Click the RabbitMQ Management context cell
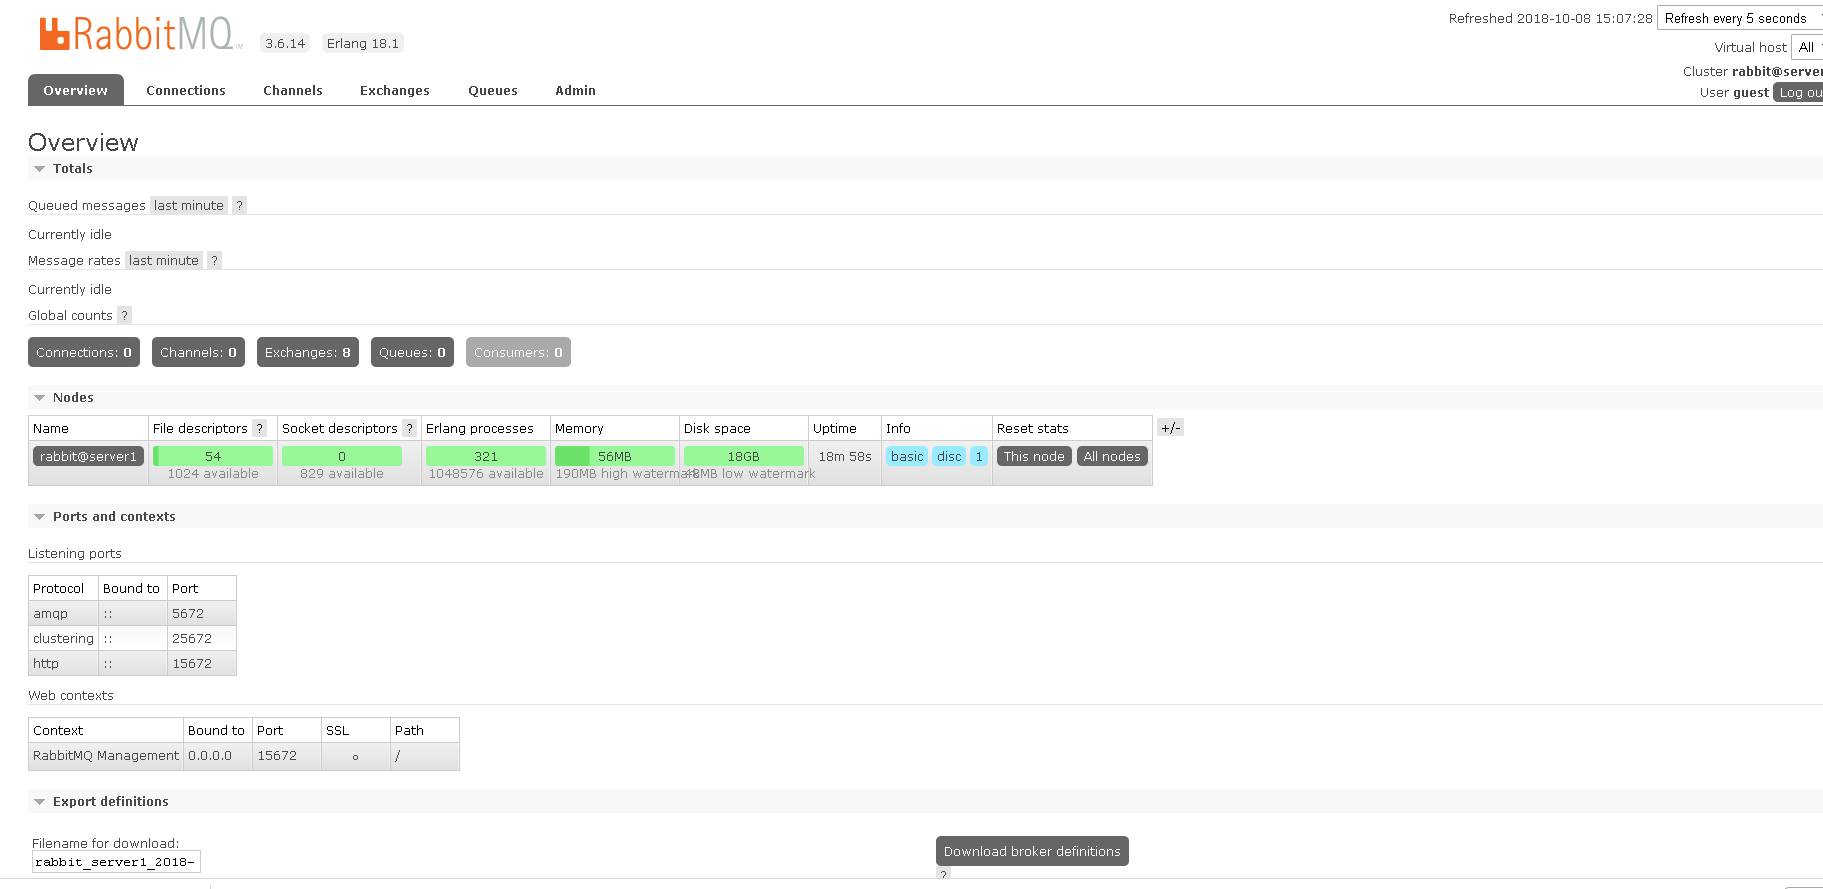 click(x=106, y=755)
